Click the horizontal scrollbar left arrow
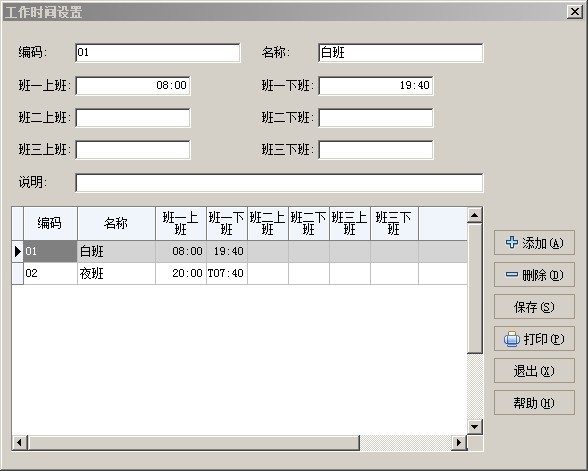Screen dimensions: 588x471 [x=20, y=443]
